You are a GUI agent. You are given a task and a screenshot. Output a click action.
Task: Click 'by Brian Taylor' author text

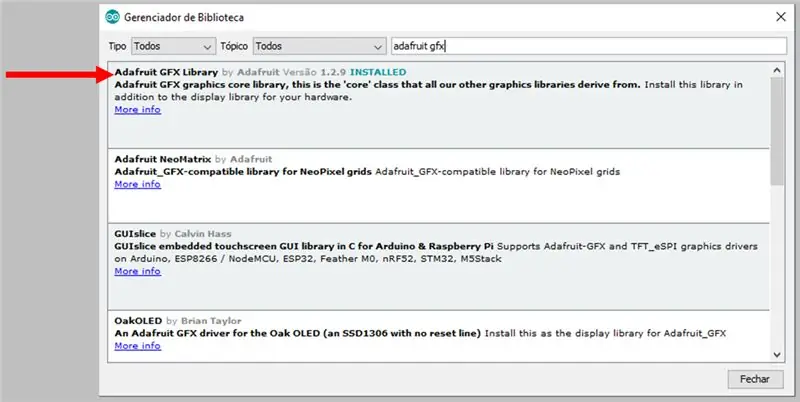click(204, 321)
